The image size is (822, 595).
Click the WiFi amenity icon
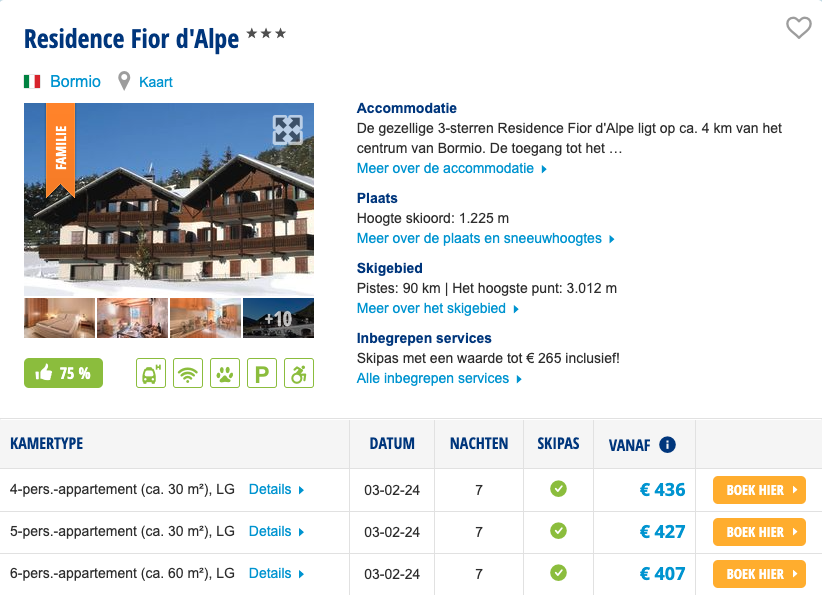tap(187, 373)
